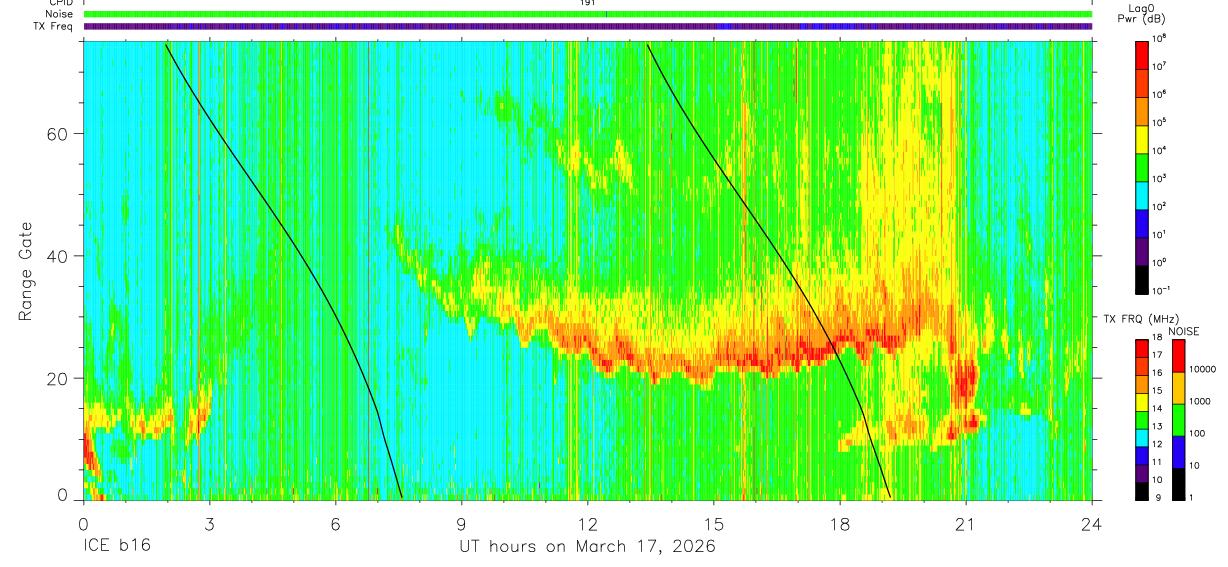This screenshot has width=1228, height=567.
Task: Click the '14' label on the TX FRQ colorbar
Action: tap(1158, 408)
